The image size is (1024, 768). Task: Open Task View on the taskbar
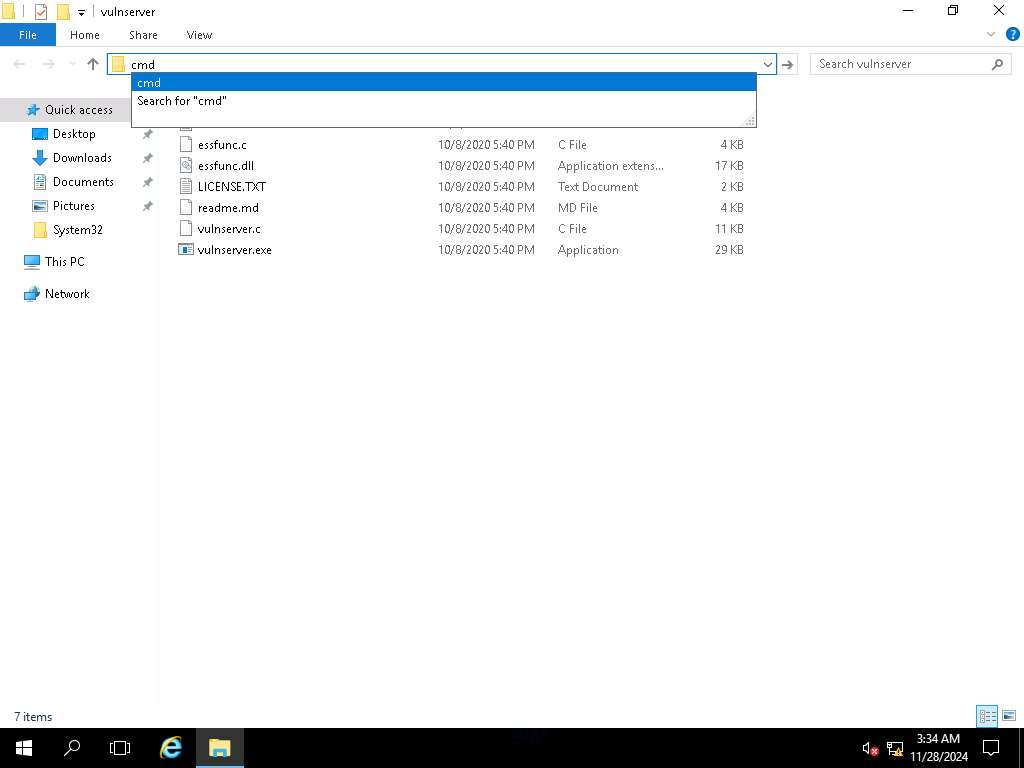[120, 747]
